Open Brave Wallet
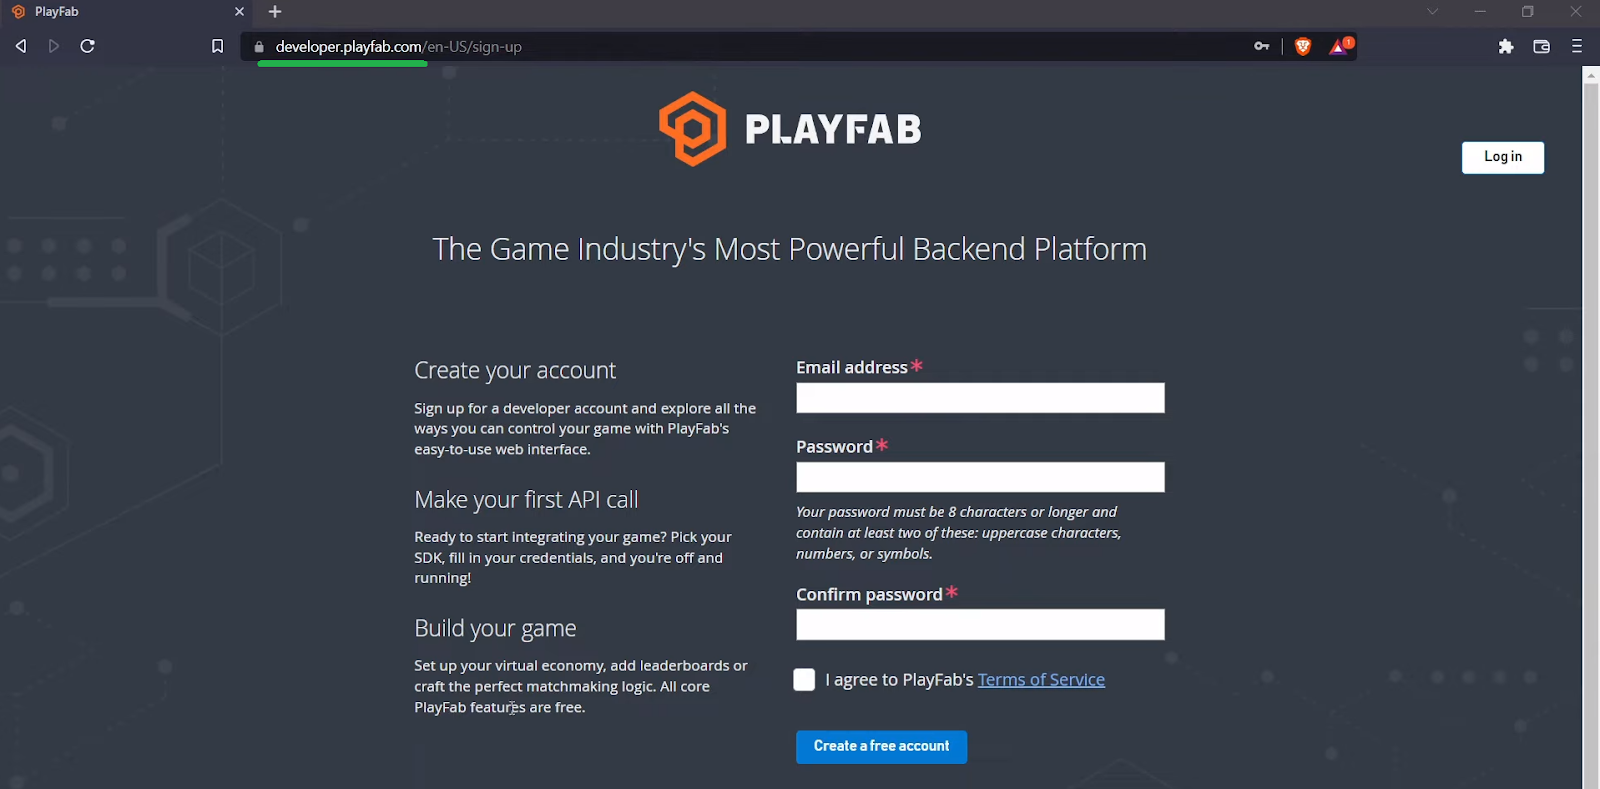 pyautogui.click(x=1541, y=46)
